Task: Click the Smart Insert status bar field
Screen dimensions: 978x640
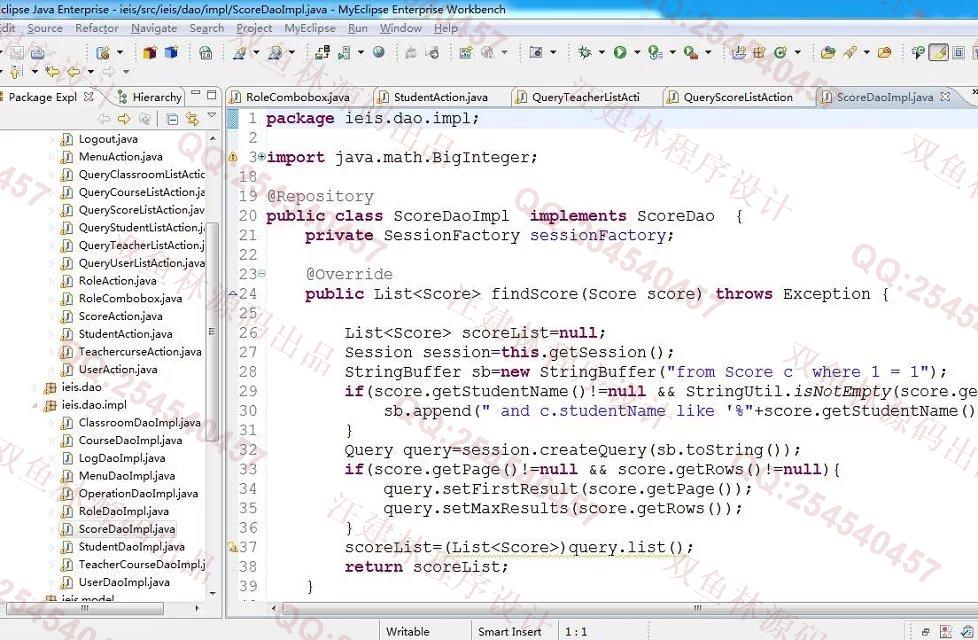Action: coord(510,631)
